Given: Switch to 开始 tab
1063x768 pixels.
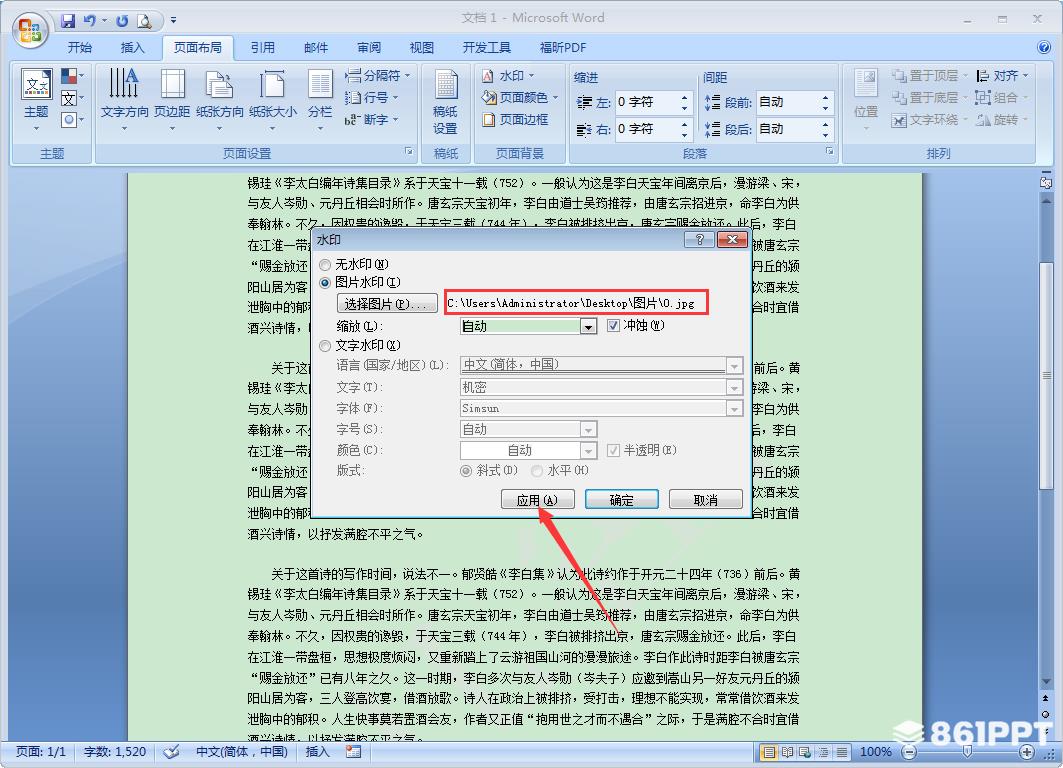Looking at the screenshot, I should point(79,47).
